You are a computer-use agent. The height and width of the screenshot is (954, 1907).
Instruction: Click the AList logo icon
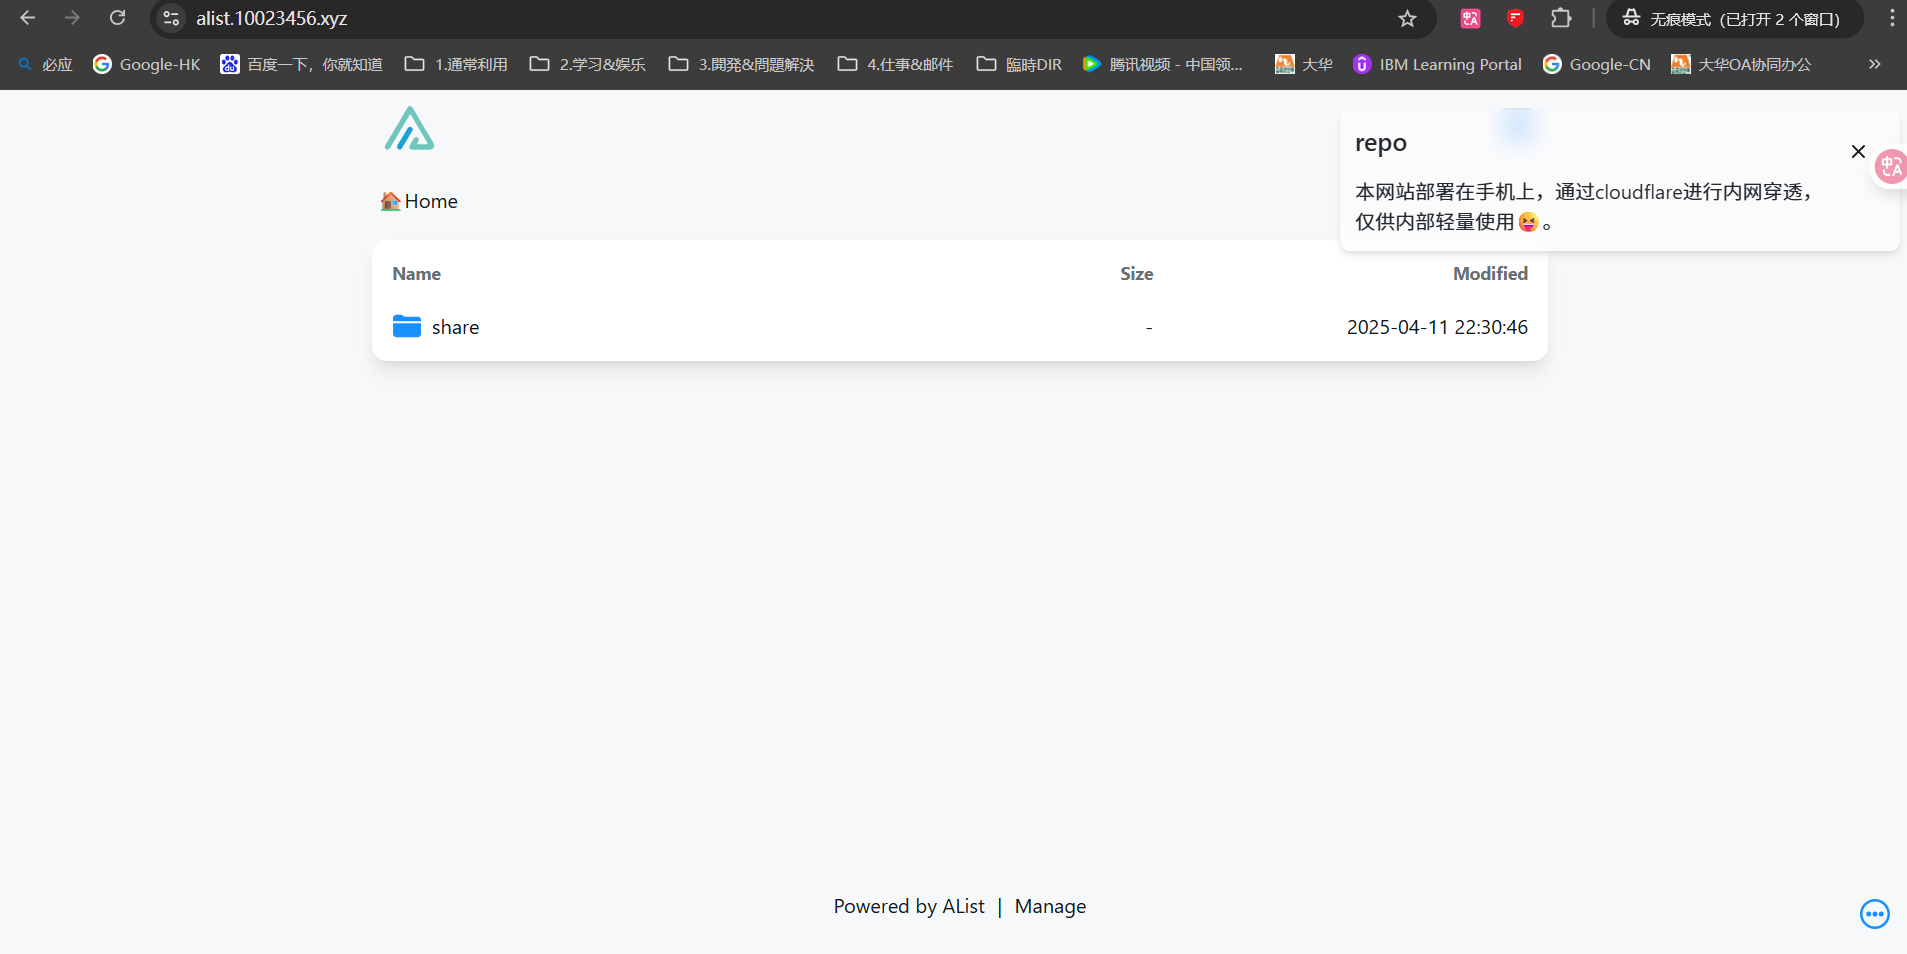(x=409, y=129)
